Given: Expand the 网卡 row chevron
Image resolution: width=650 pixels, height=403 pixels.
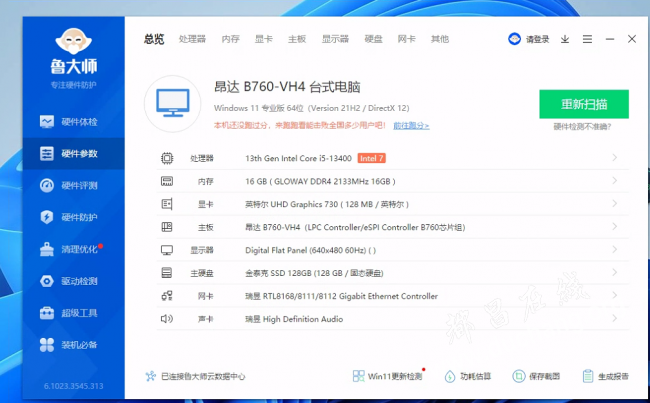Looking at the screenshot, I should coord(615,295).
